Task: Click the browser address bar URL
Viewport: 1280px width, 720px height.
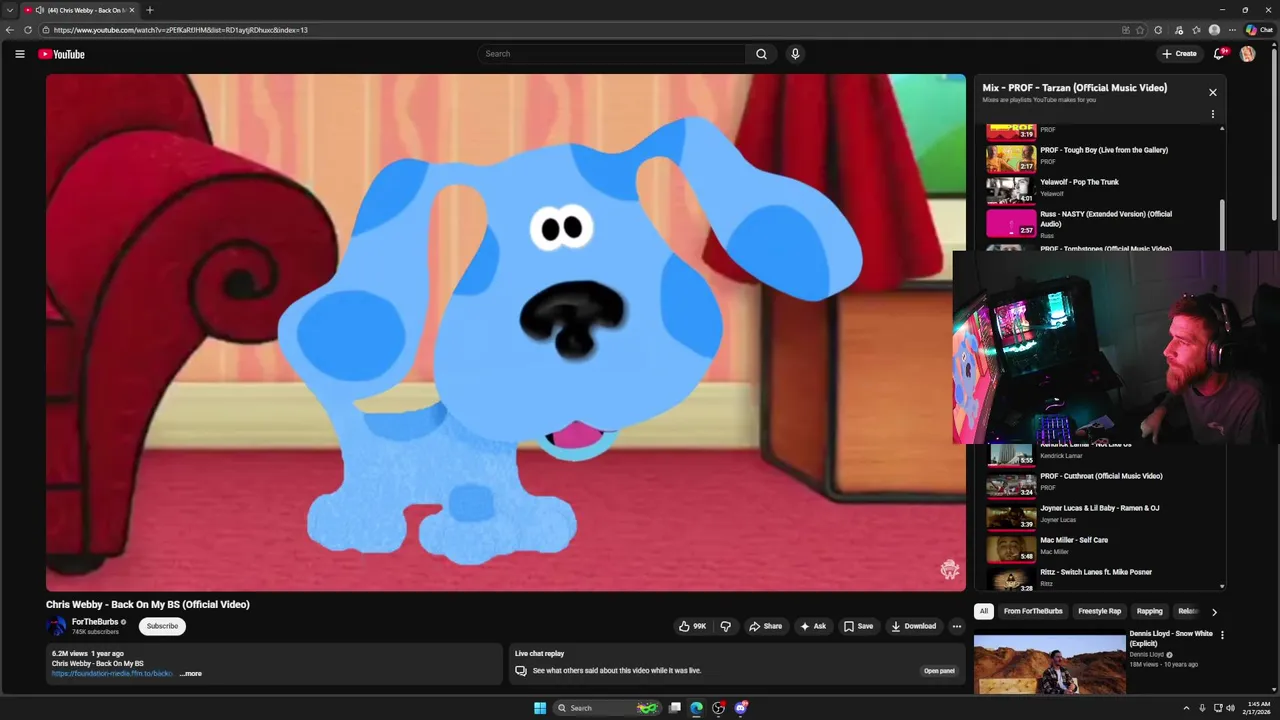Action: tap(180, 30)
